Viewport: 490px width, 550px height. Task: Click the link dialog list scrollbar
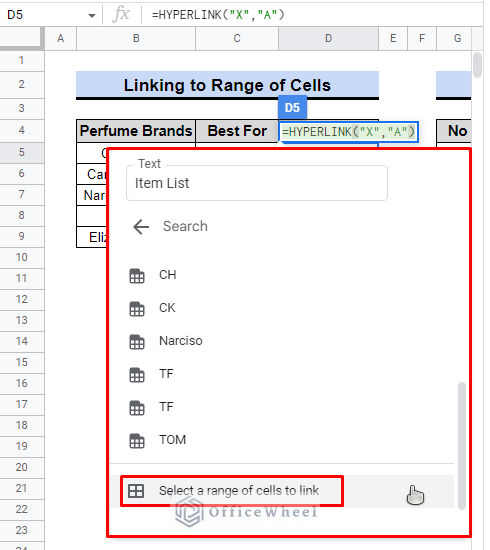pyautogui.click(x=462, y=445)
